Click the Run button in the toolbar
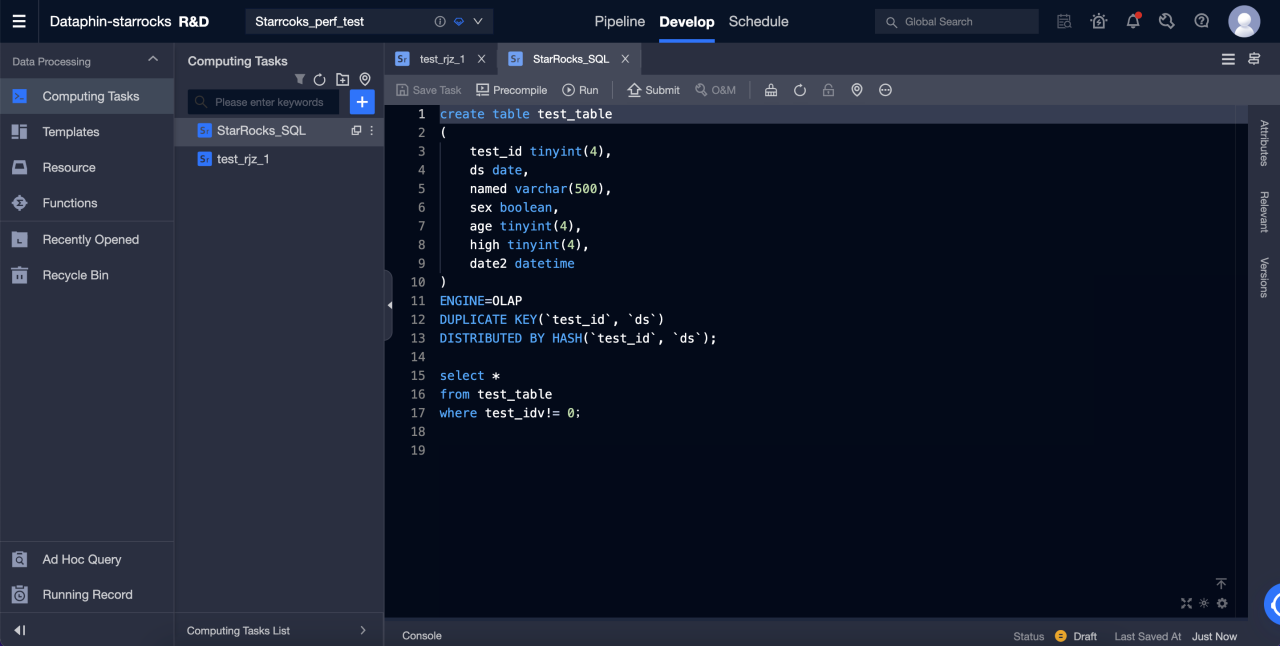1280x646 pixels. tap(580, 90)
